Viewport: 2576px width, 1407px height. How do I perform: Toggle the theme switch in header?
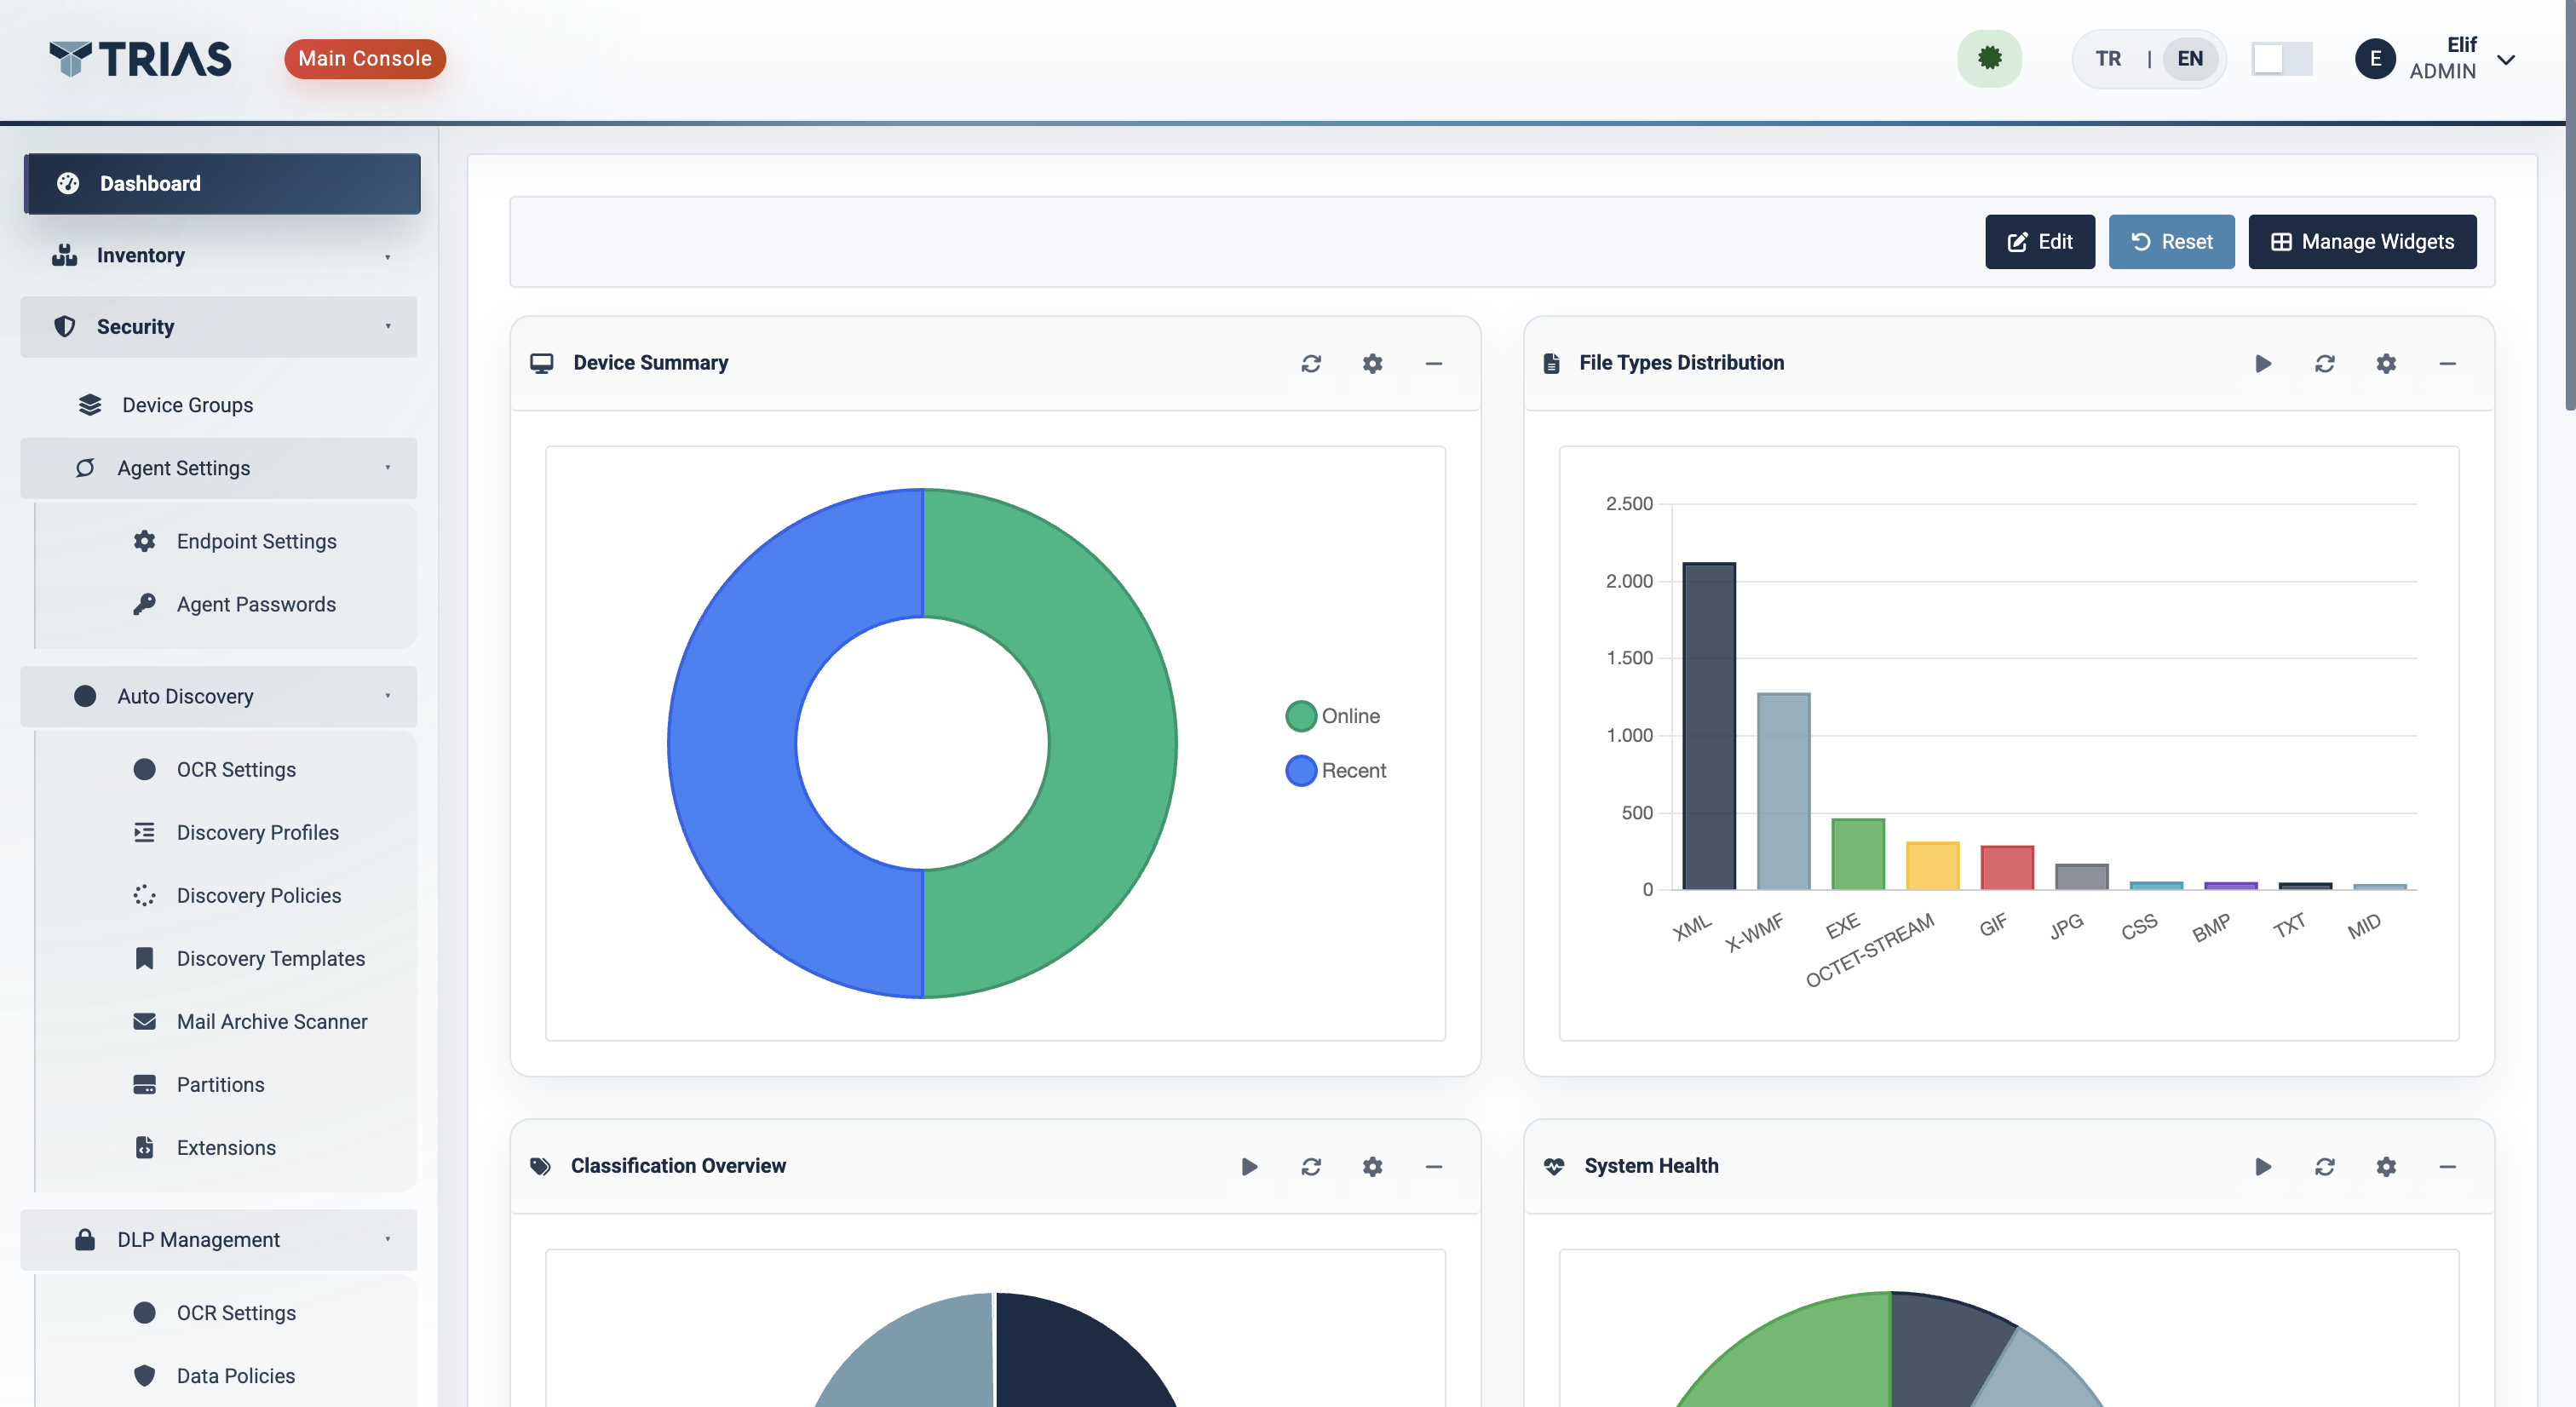2281,59
